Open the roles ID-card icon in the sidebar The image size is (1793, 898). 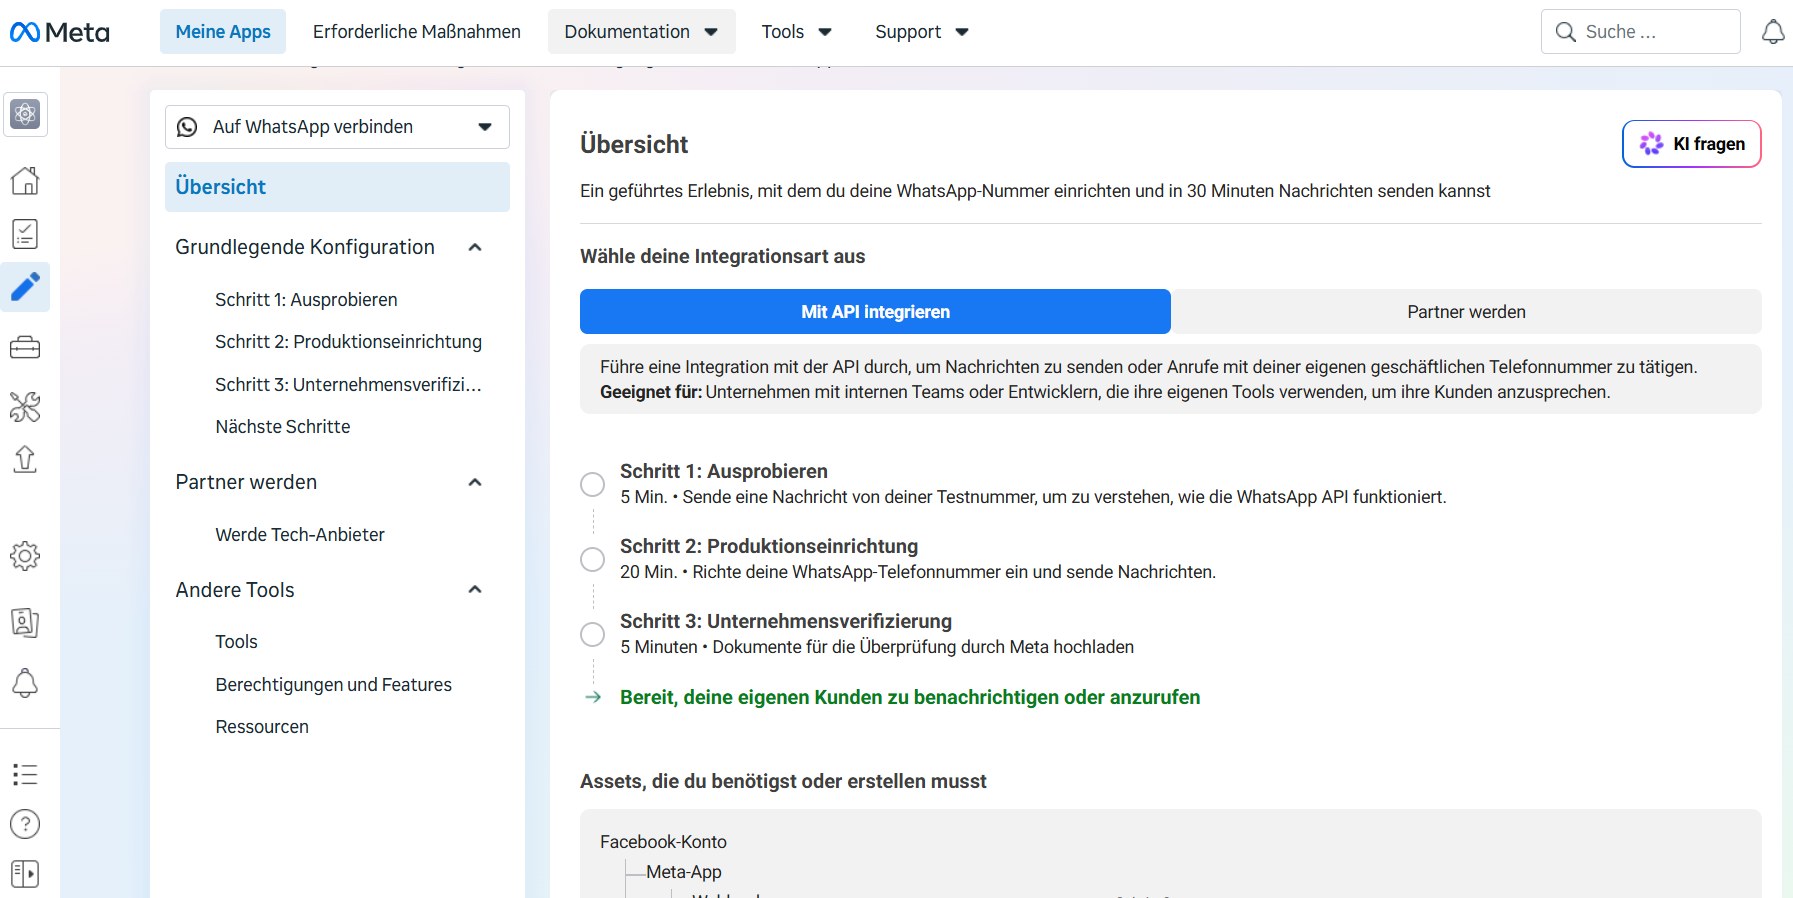point(25,623)
